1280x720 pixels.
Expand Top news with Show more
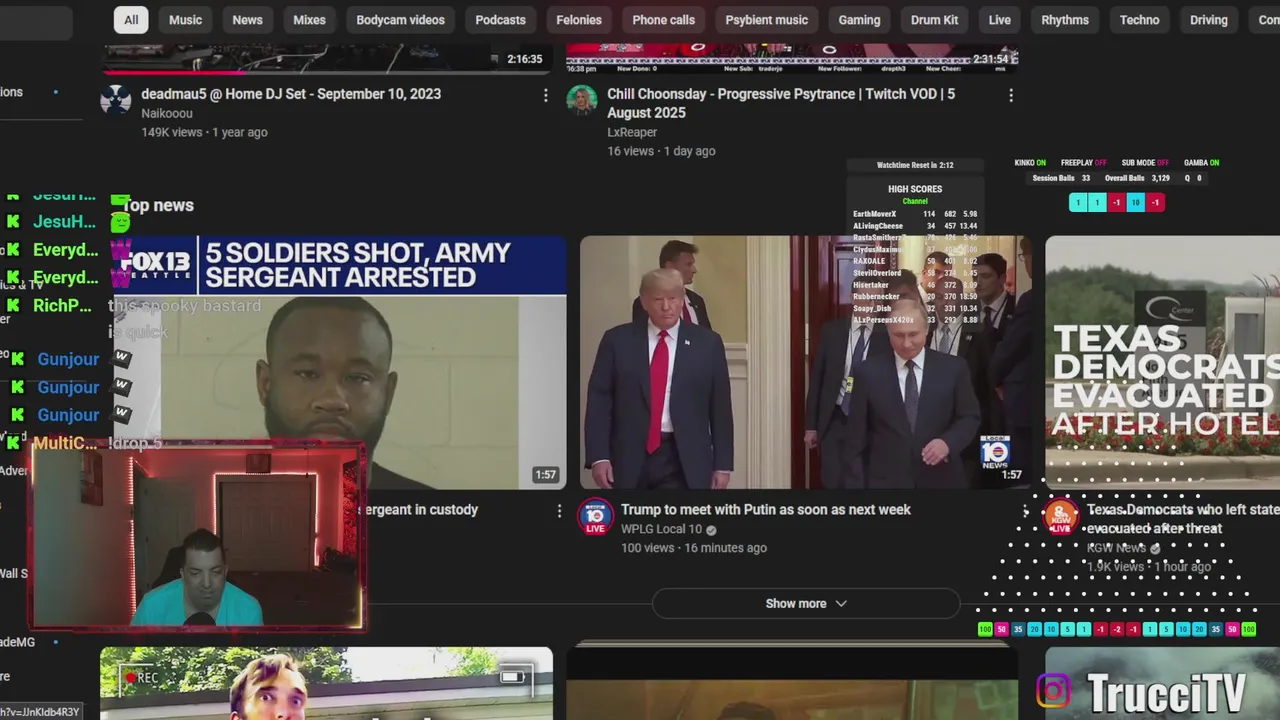tap(806, 604)
